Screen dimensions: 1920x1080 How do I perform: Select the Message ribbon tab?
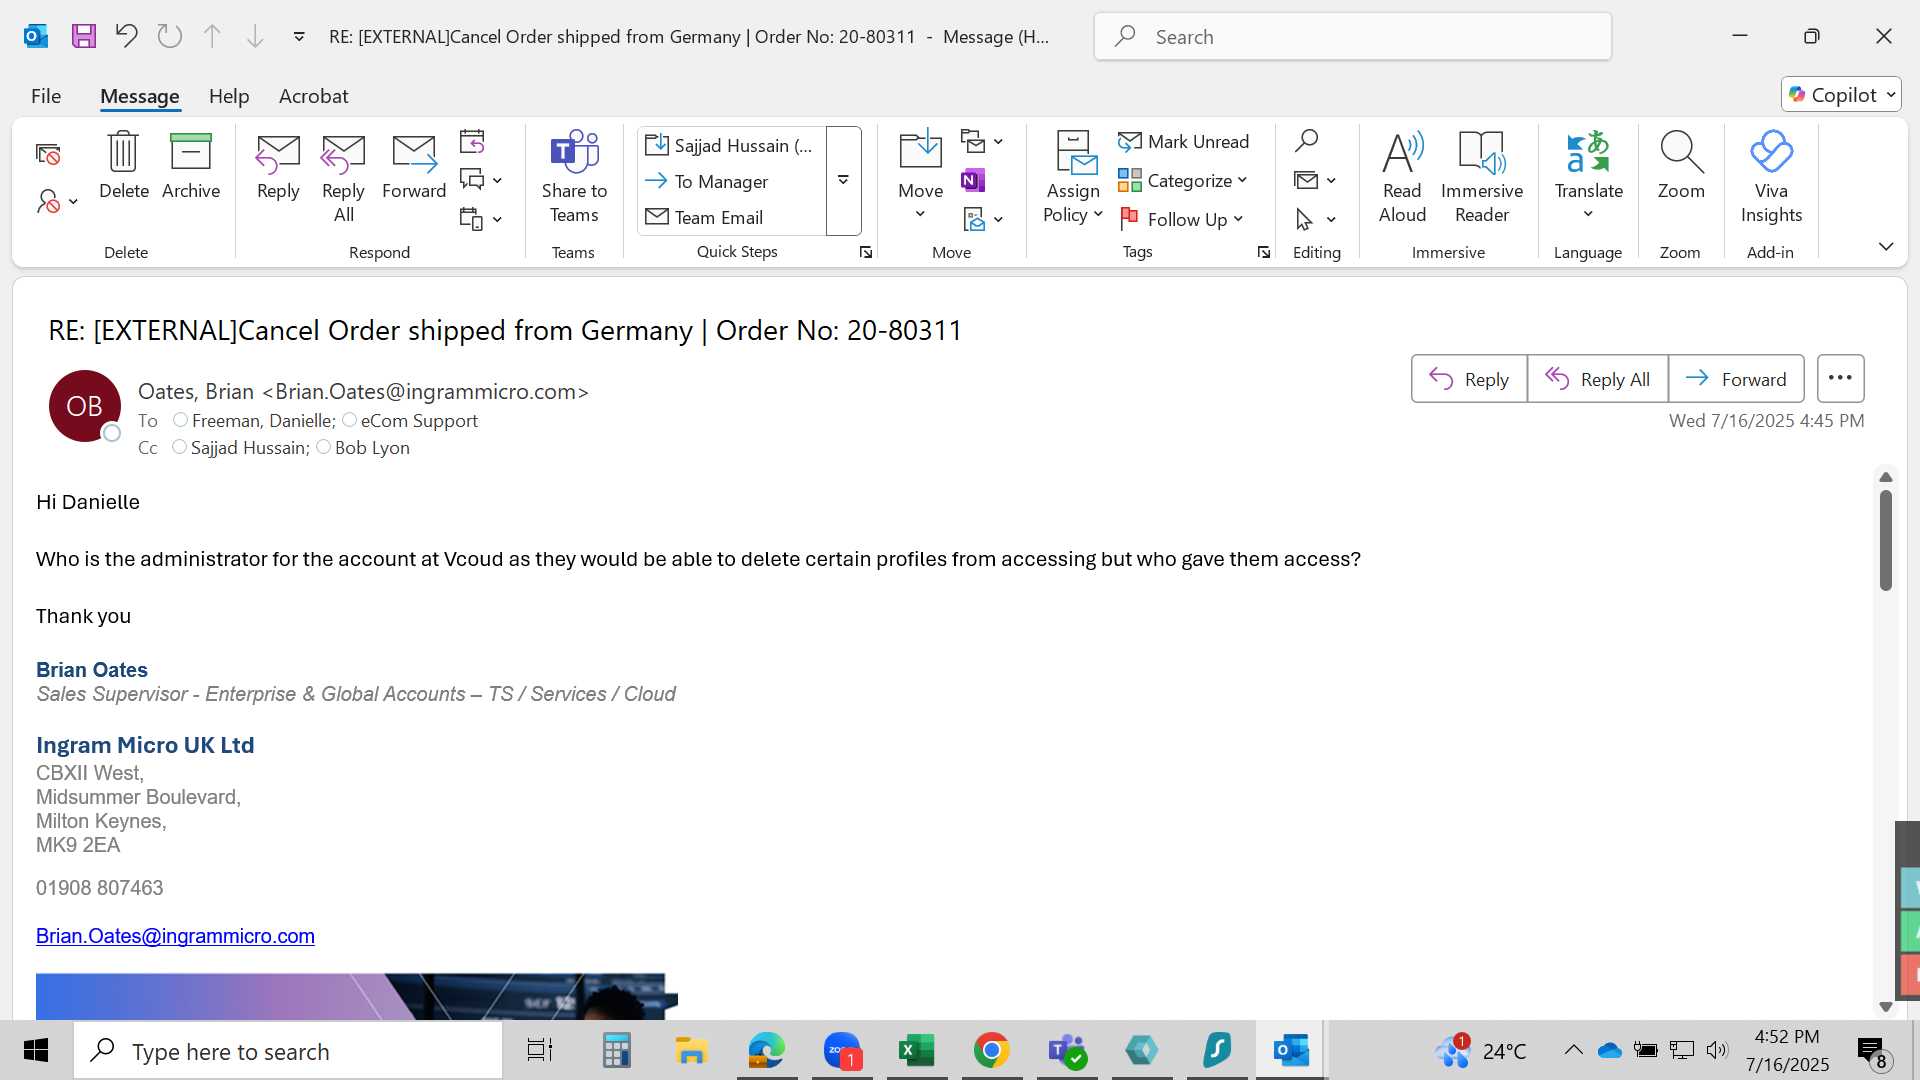coord(140,96)
